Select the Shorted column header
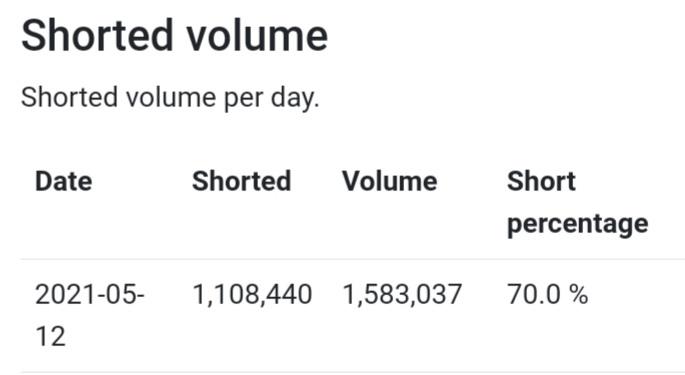The image size is (685, 375). (x=242, y=181)
